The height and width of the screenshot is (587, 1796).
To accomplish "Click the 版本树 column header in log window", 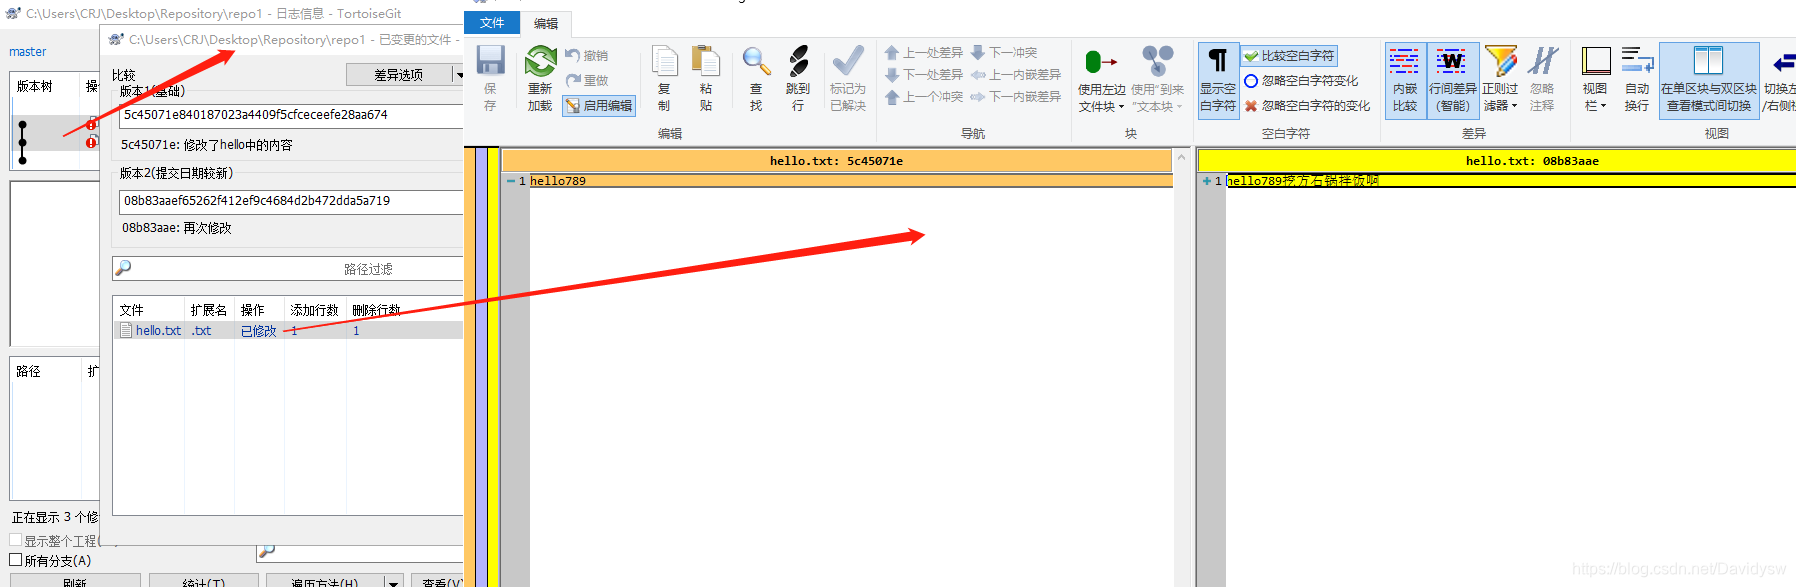I will (45, 86).
